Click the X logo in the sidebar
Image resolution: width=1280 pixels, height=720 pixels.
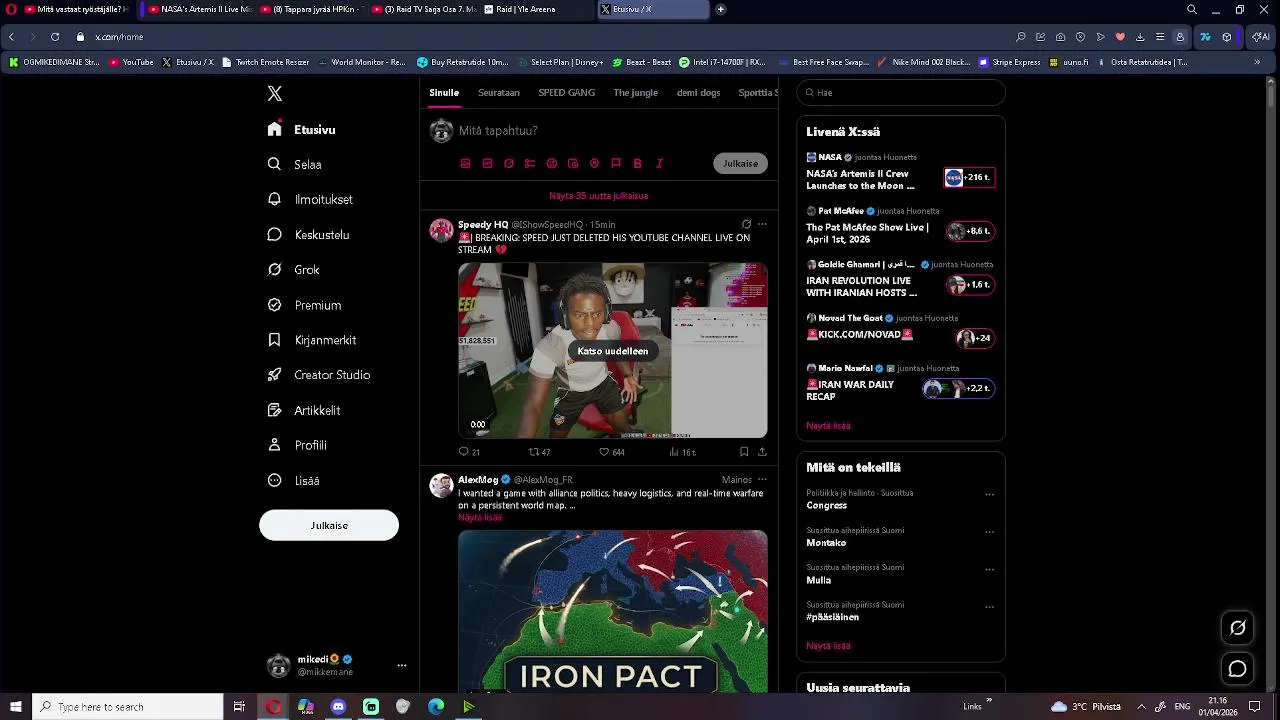[x=275, y=93]
